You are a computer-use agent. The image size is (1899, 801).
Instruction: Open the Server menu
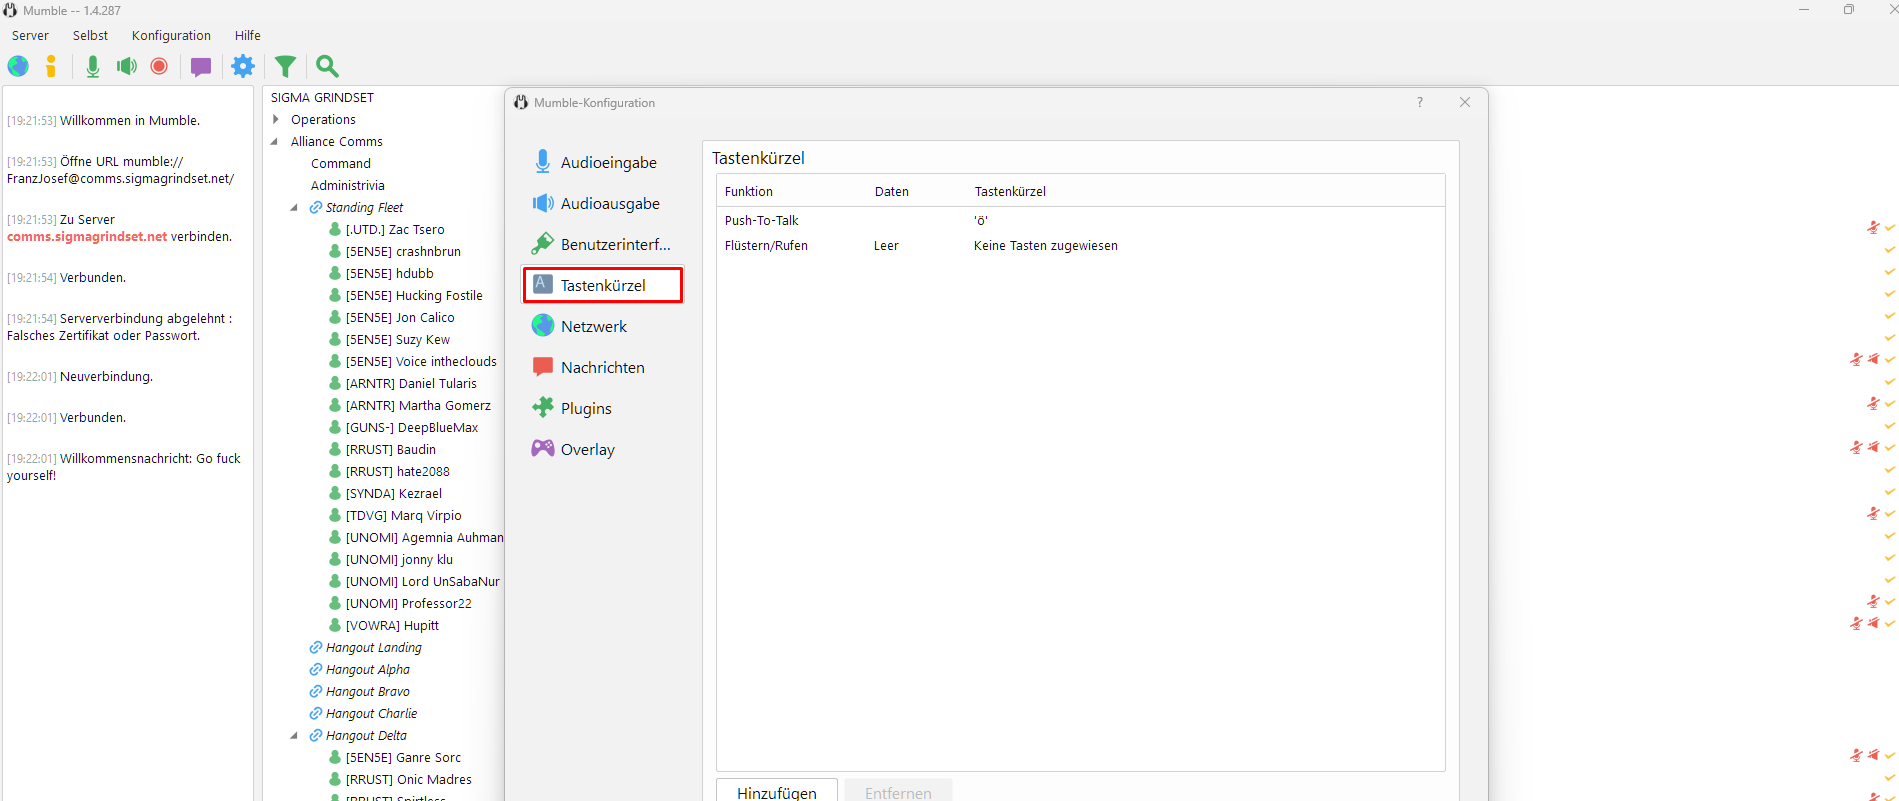point(30,35)
